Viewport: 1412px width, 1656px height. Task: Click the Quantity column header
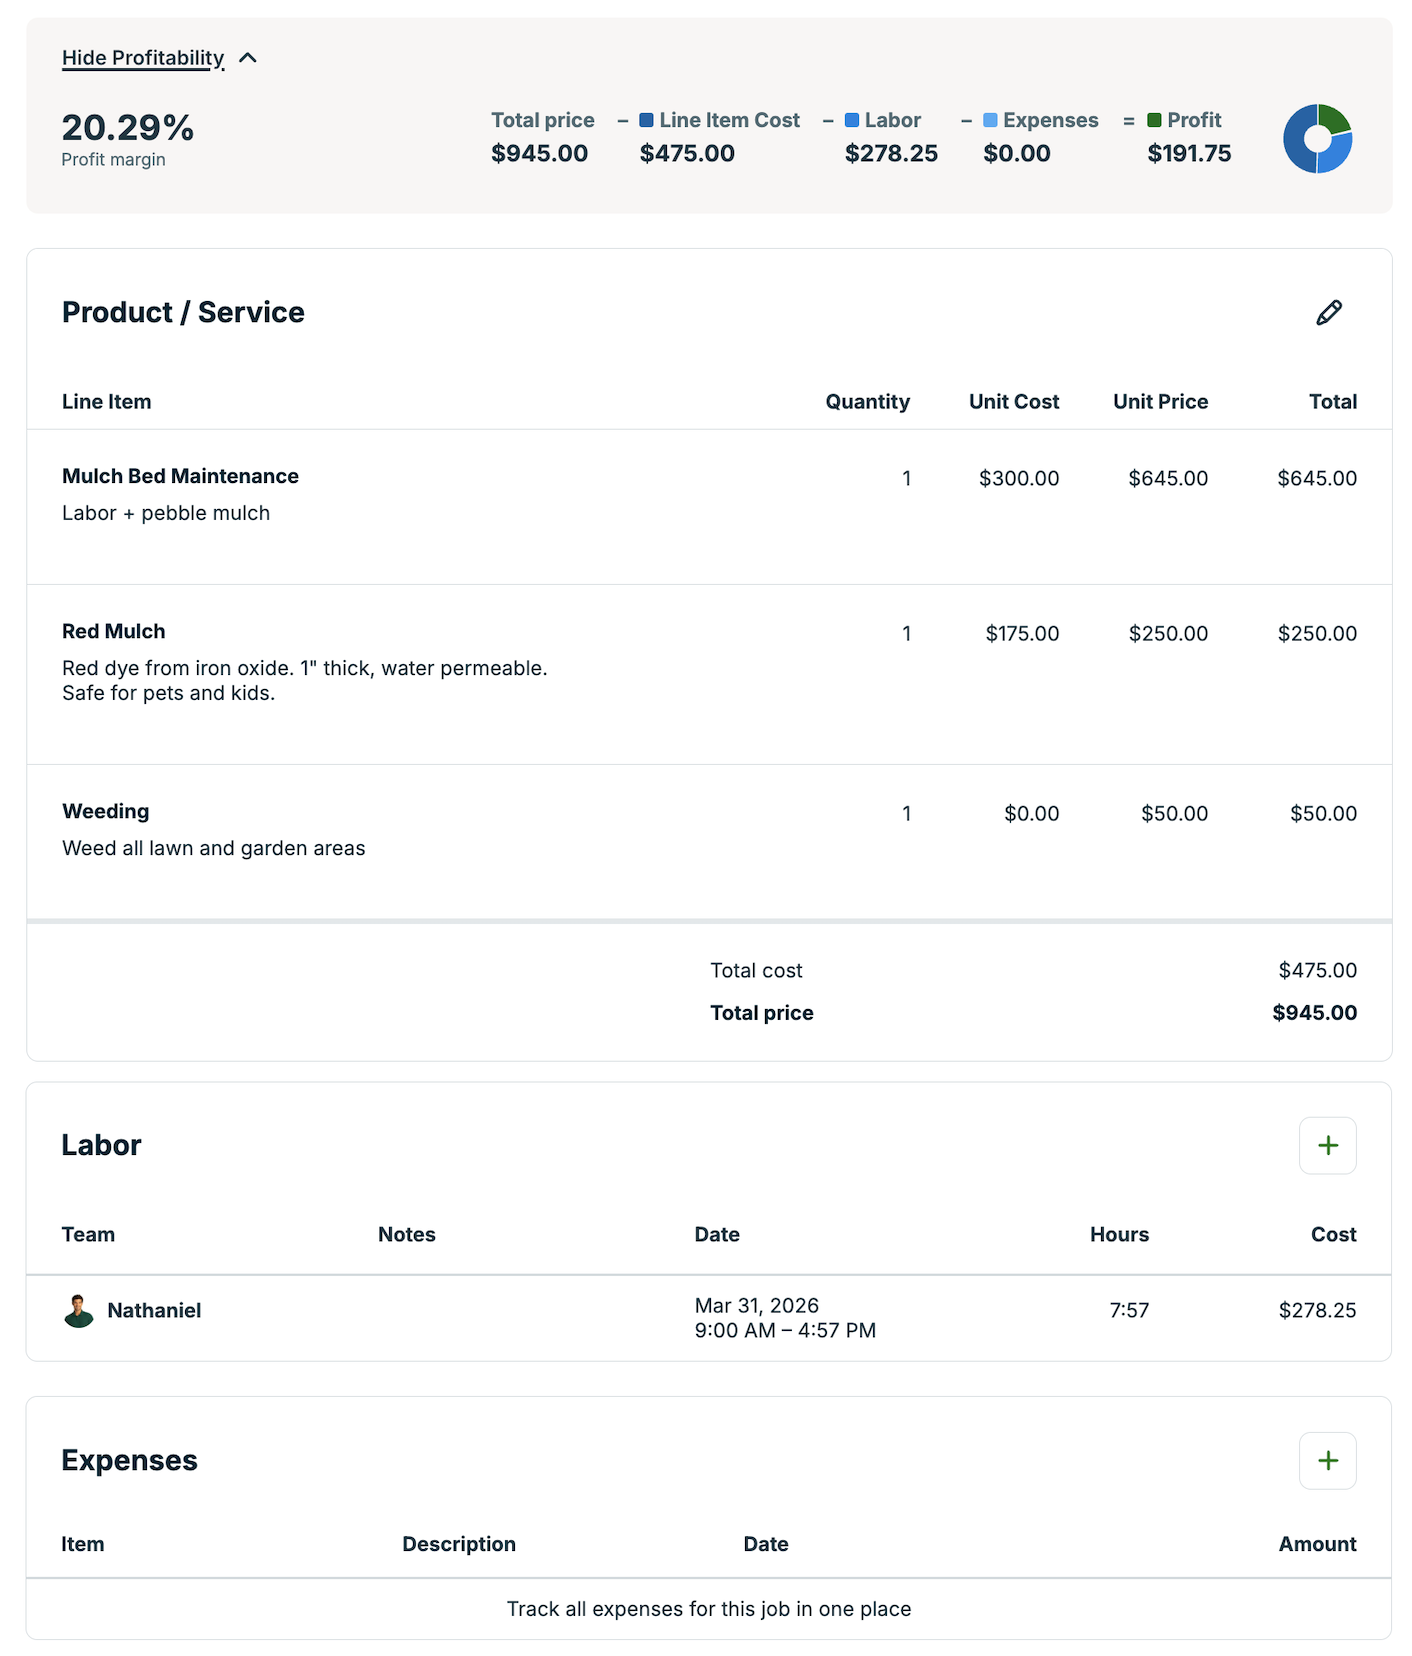pyautogui.click(x=867, y=402)
